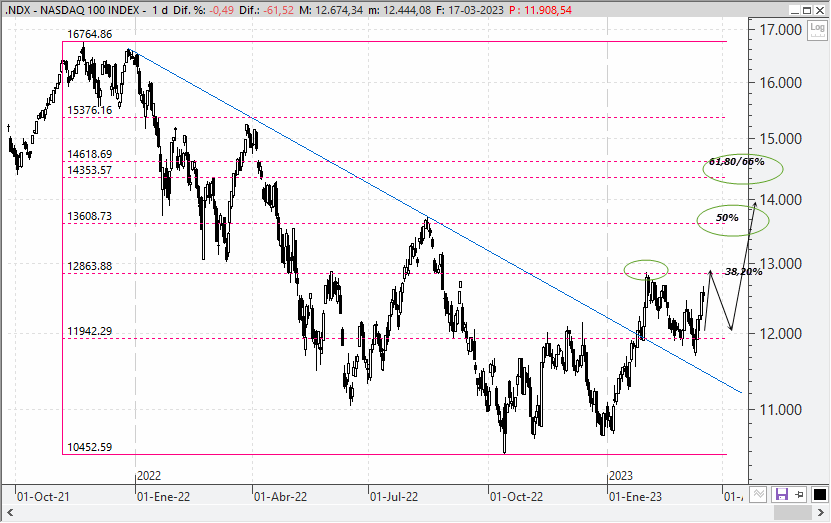Click the 15.000 price axis label

pos(781,139)
